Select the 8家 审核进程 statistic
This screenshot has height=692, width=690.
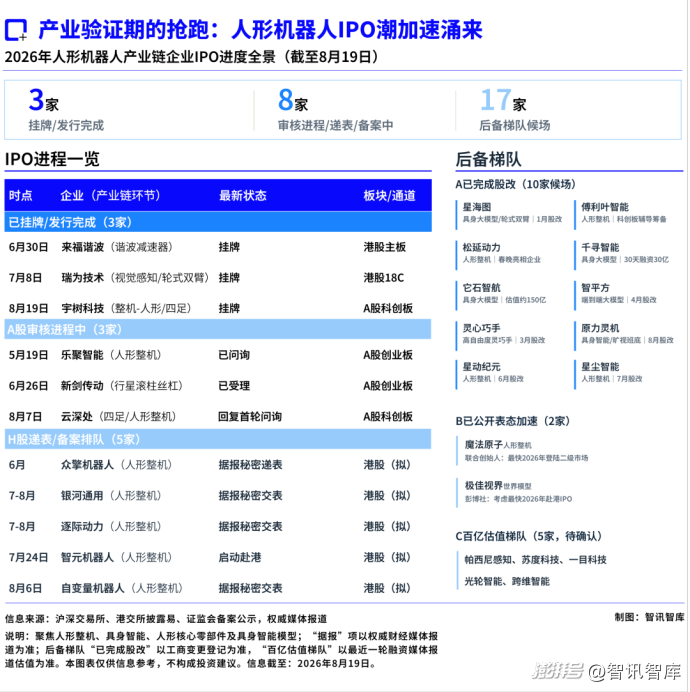[335, 109]
